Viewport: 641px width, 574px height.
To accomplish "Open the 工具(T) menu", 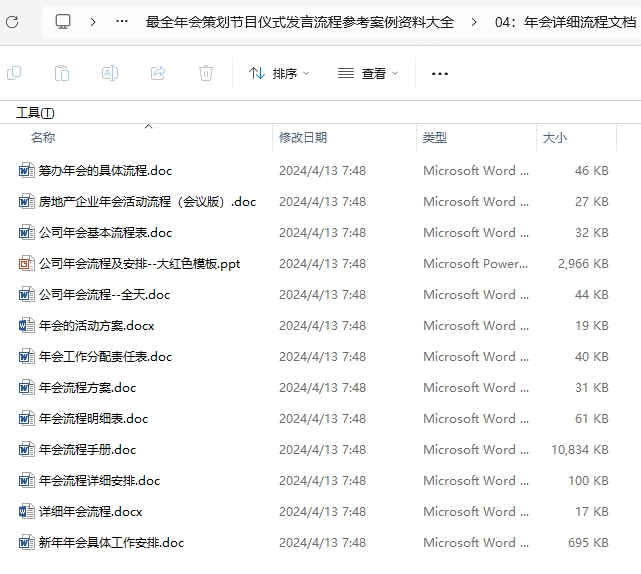I will [35, 113].
